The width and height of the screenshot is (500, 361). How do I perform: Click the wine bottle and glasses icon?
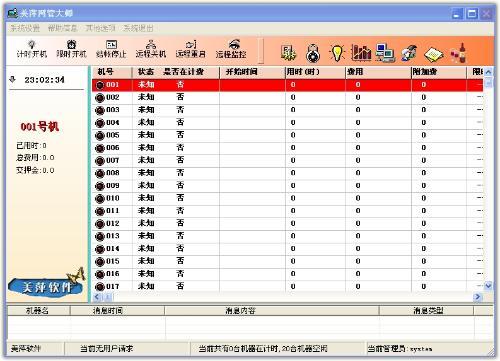click(458, 53)
